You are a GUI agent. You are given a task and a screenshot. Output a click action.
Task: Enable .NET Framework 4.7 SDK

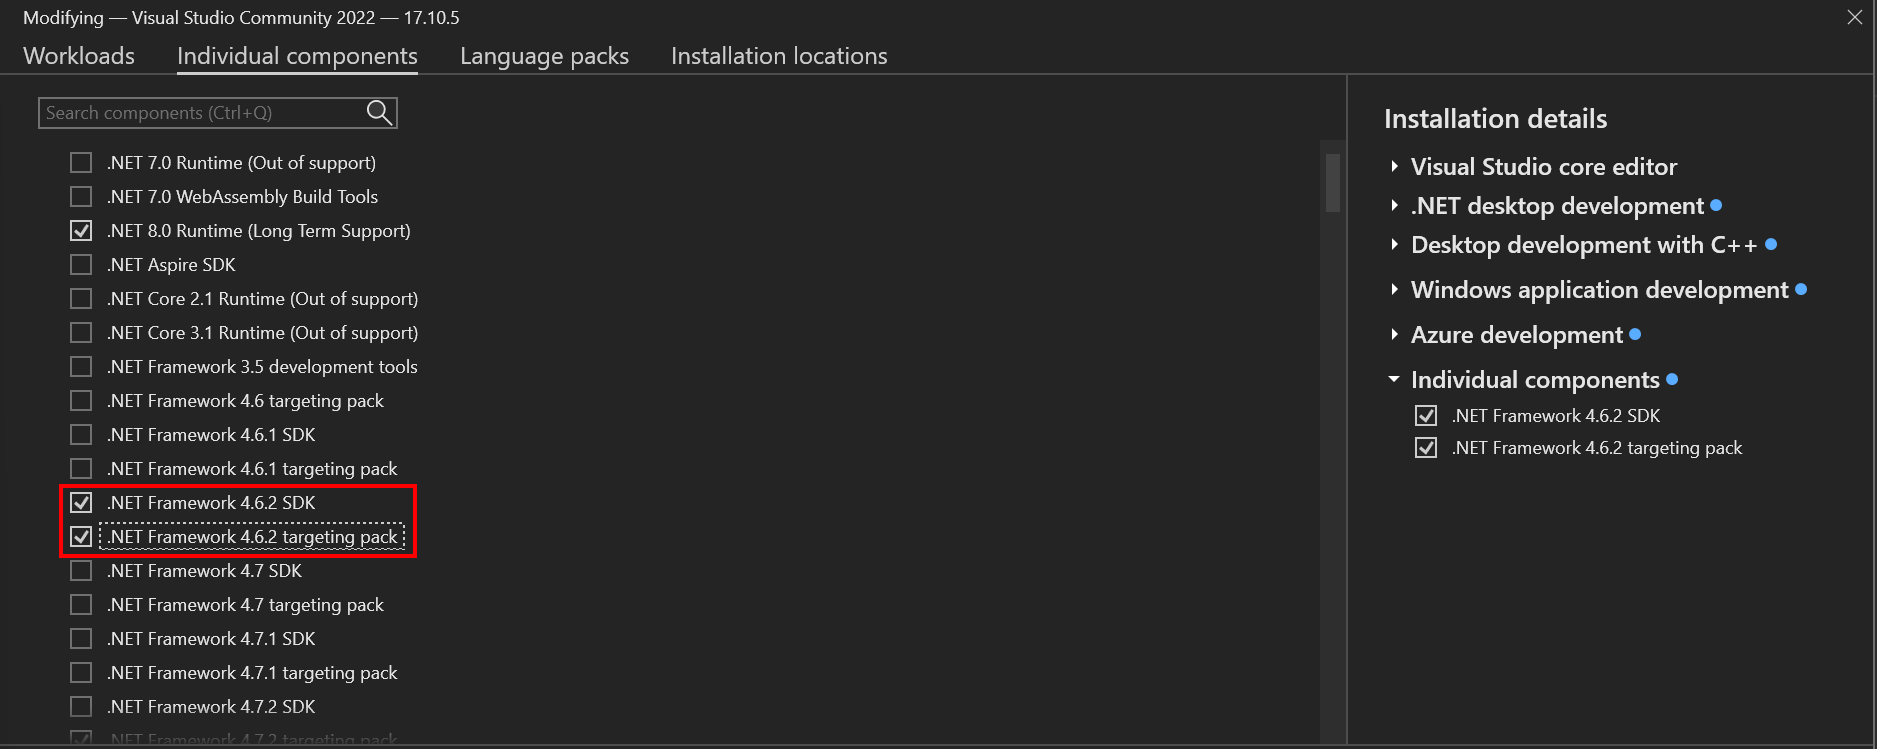pyautogui.click(x=81, y=570)
